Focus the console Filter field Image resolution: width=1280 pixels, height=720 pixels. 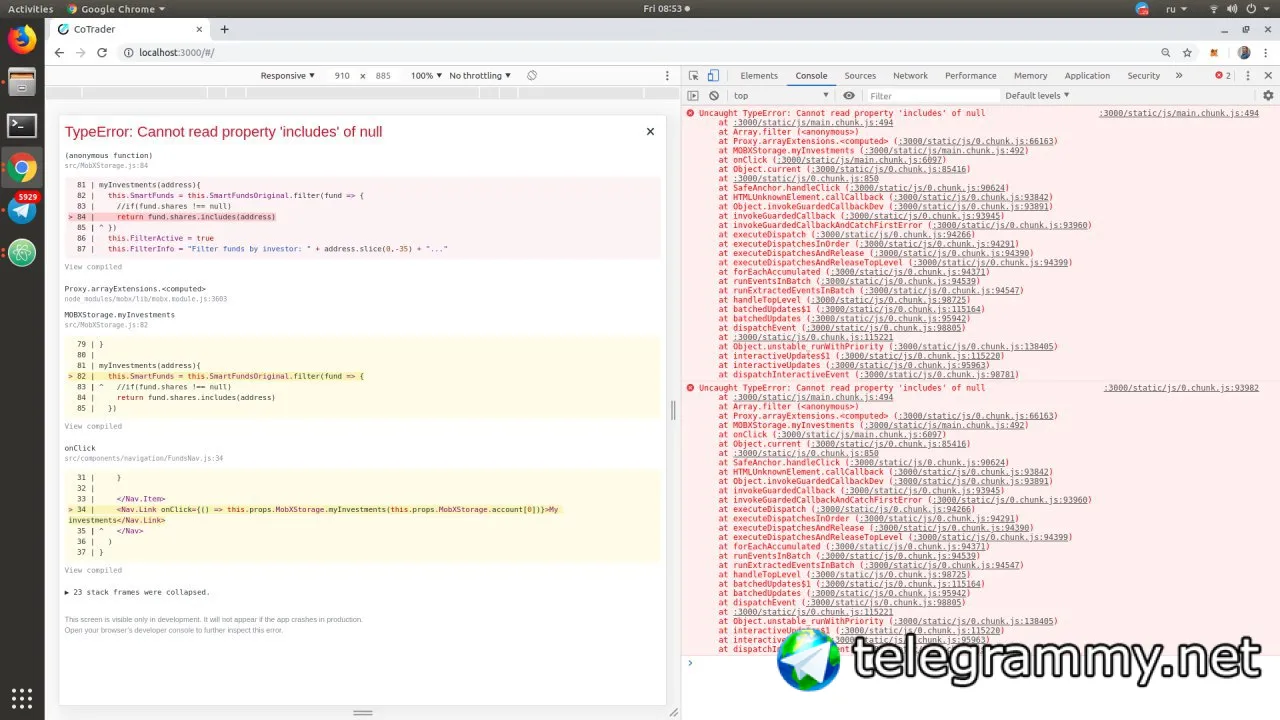932,96
